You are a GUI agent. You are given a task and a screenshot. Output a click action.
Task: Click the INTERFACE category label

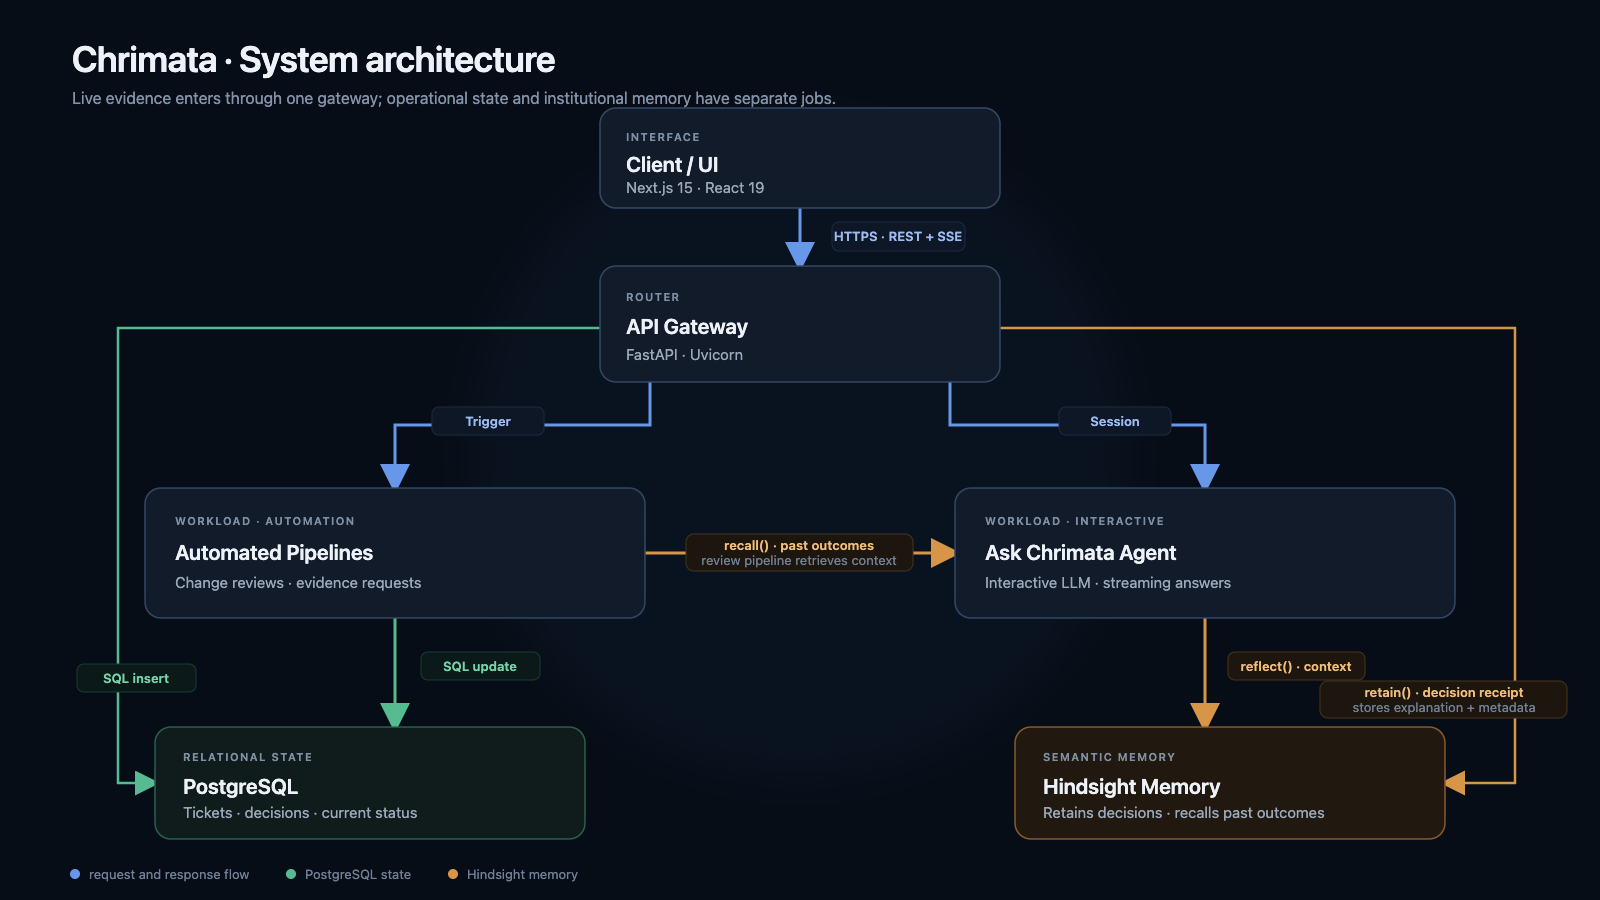coord(663,137)
